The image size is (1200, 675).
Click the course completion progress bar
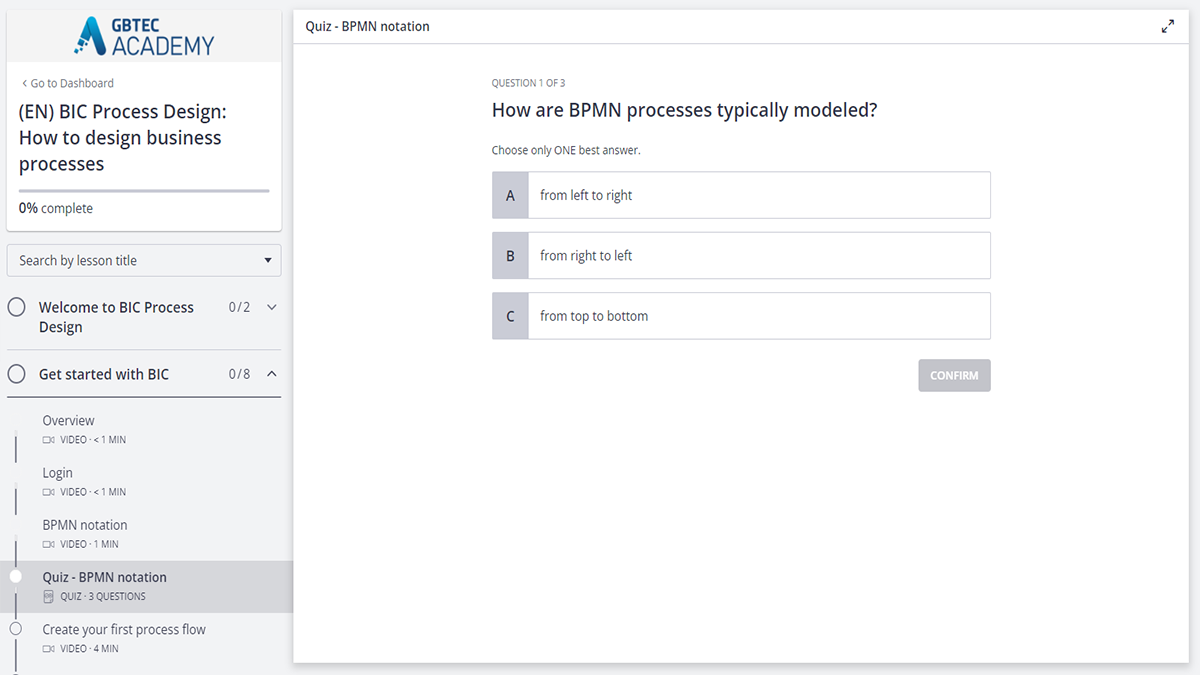144,190
